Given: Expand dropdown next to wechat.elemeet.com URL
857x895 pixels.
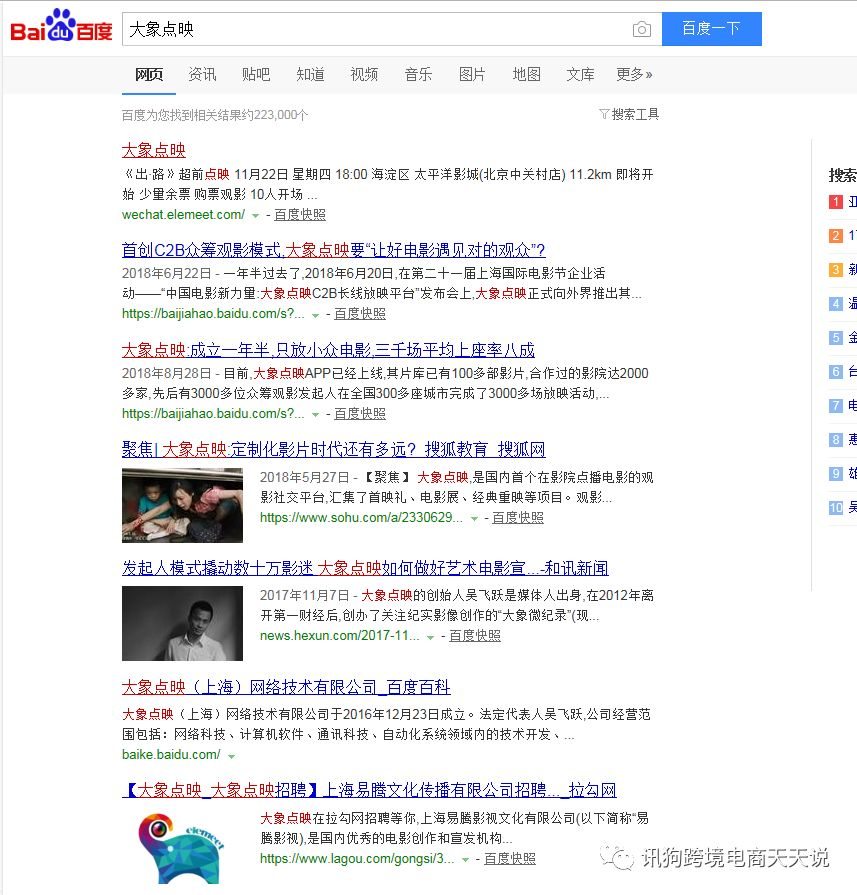Looking at the screenshot, I should click(x=256, y=216).
